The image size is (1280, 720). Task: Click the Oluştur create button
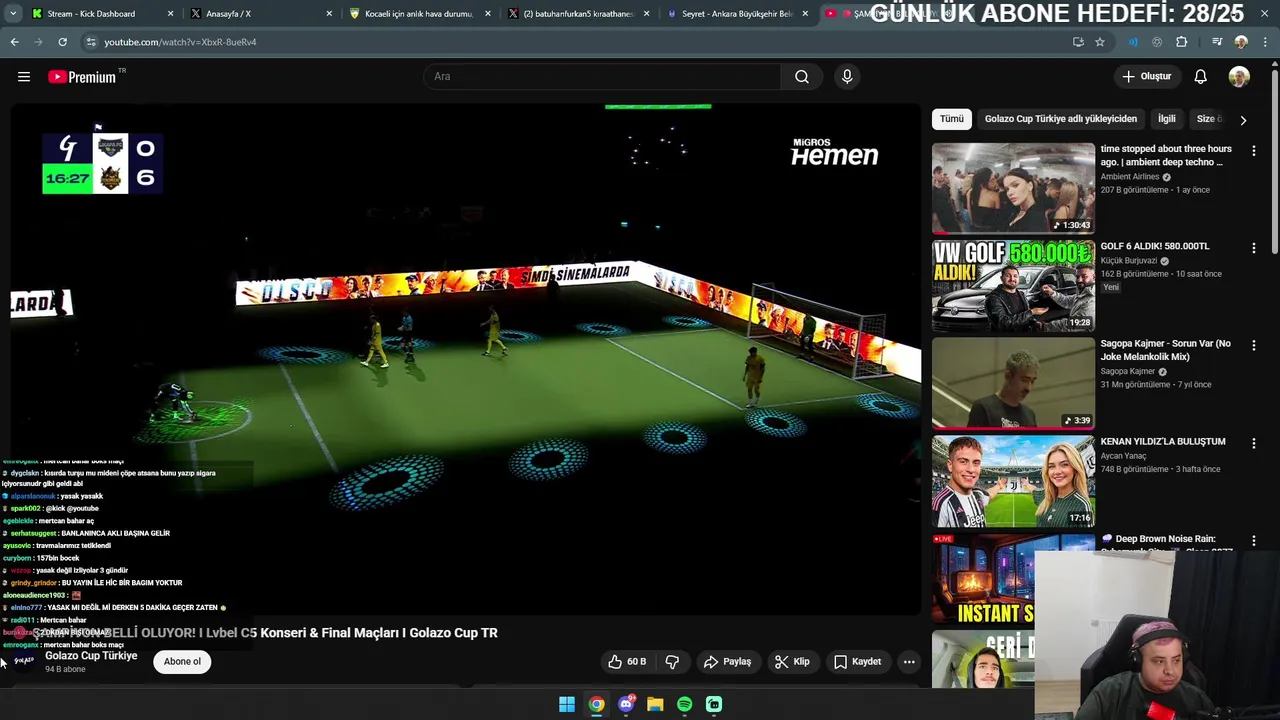(1146, 77)
